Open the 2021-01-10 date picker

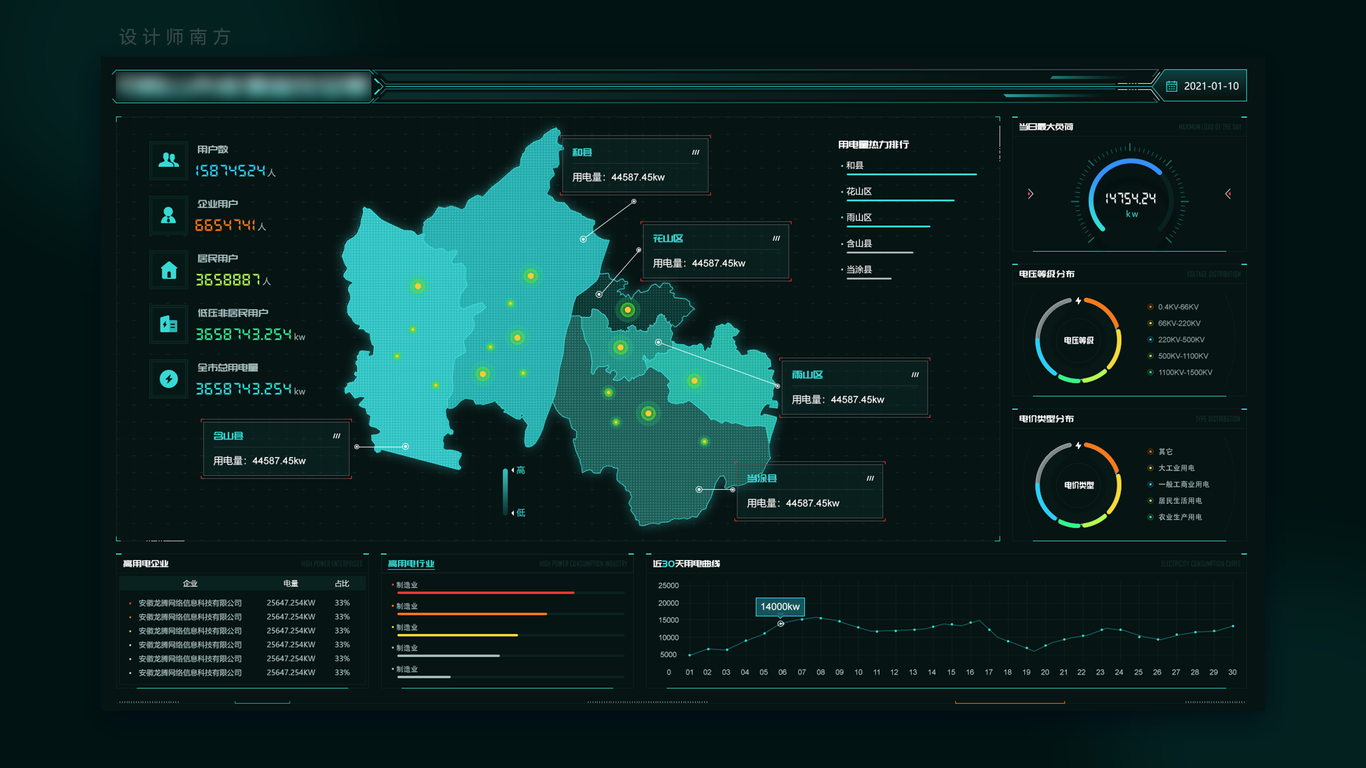pyautogui.click(x=1202, y=86)
